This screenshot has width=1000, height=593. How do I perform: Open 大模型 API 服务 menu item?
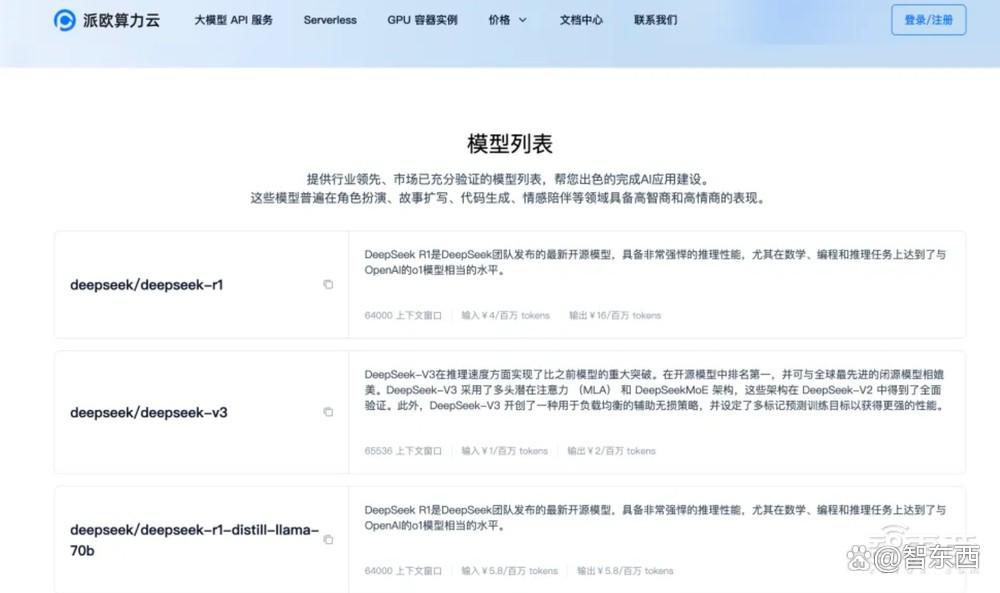tap(233, 20)
